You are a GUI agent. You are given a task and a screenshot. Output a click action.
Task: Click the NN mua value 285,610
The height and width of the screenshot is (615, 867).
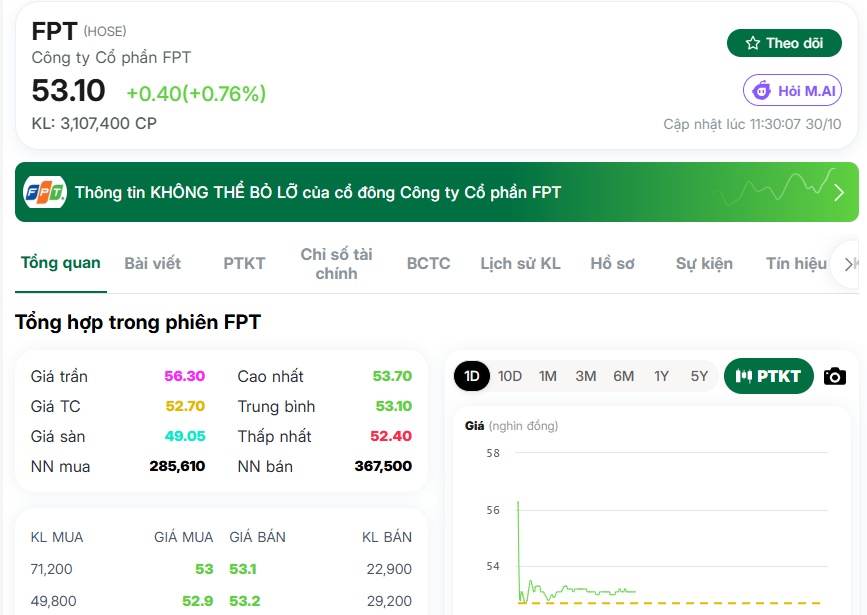[x=177, y=466]
